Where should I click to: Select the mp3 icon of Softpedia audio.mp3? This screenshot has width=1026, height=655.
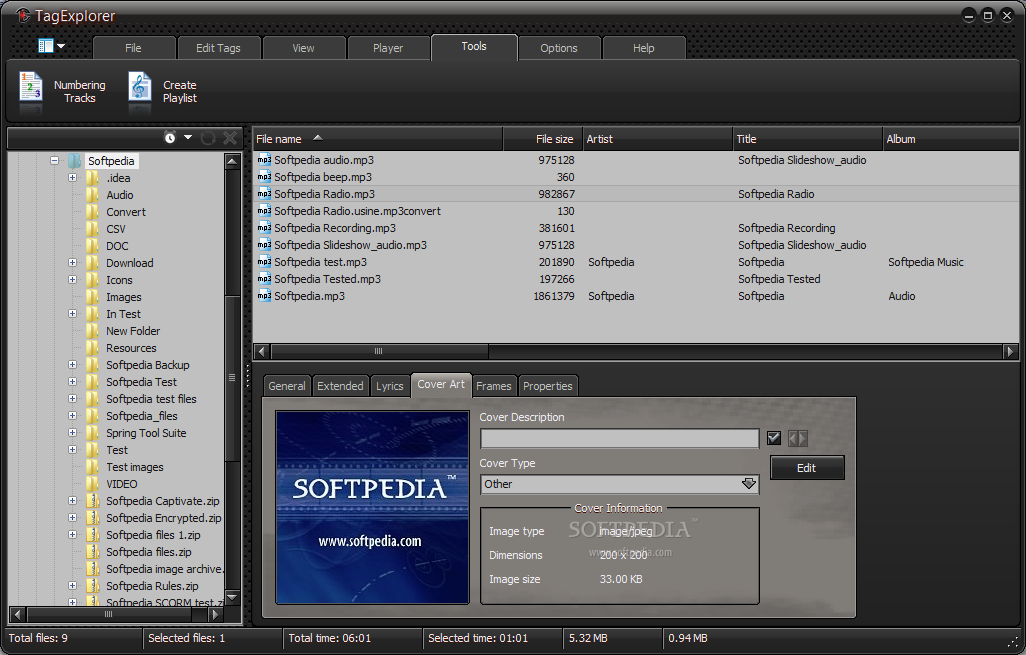pyautogui.click(x=264, y=160)
